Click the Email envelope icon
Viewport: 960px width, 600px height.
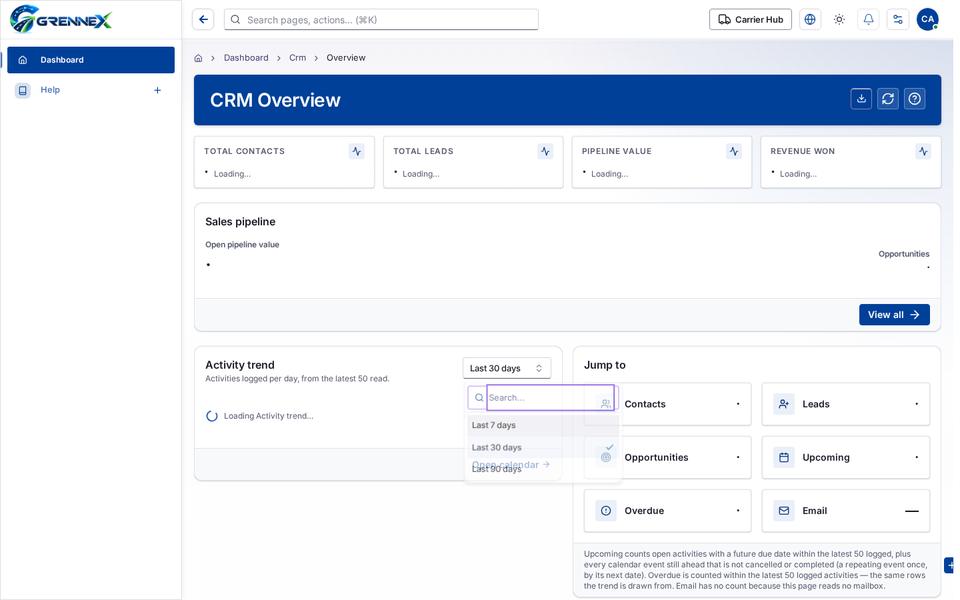[x=784, y=511]
